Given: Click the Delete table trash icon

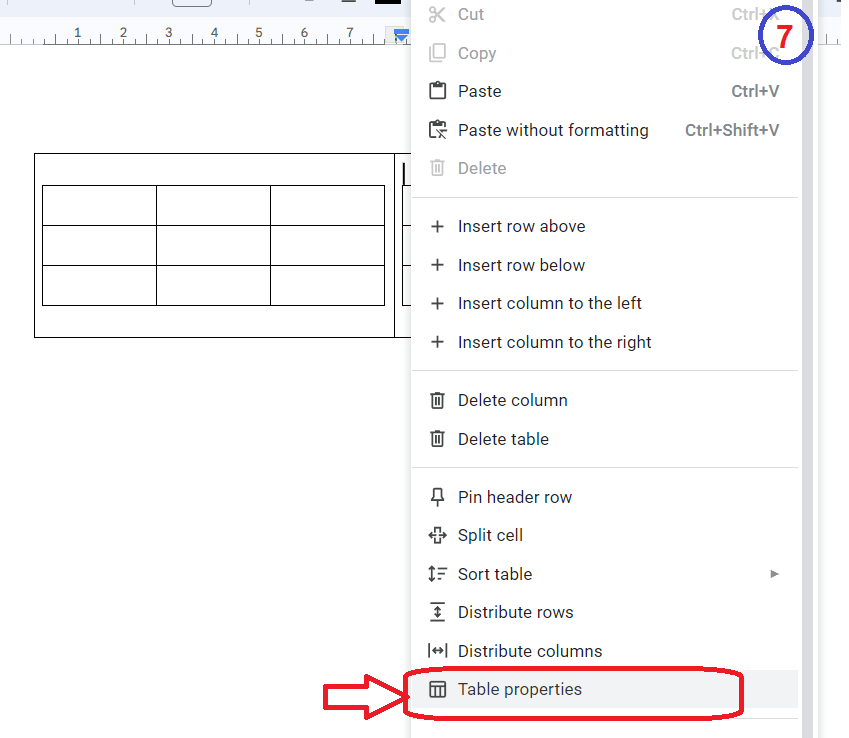Looking at the screenshot, I should pyautogui.click(x=437, y=439).
